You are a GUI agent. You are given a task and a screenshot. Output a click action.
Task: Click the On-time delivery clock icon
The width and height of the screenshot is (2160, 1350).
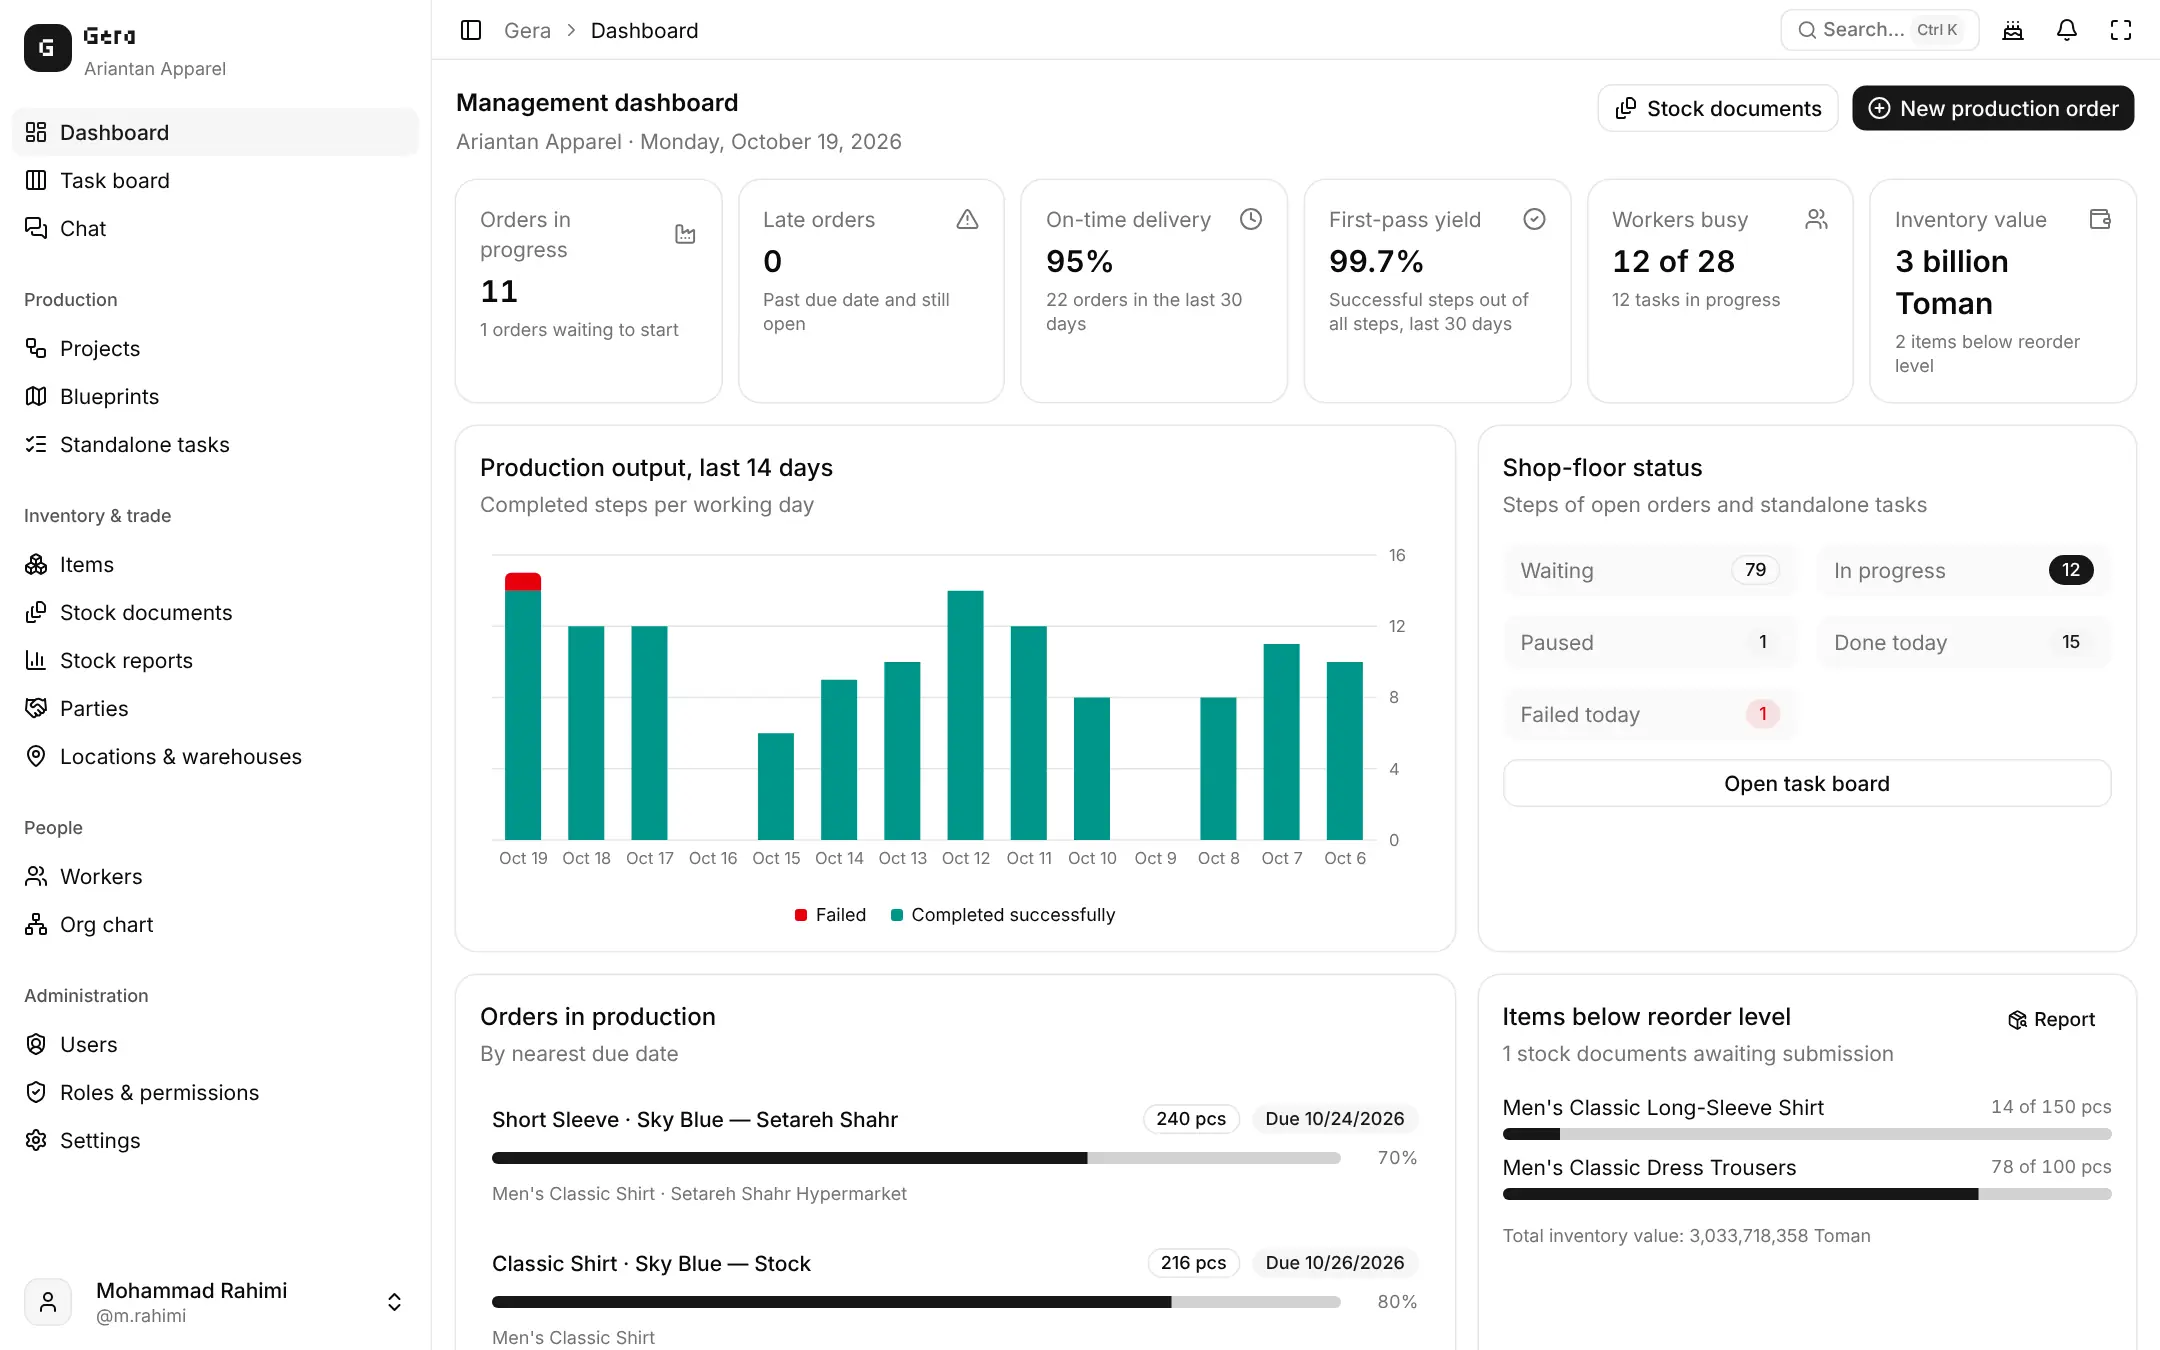tap(1251, 219)
